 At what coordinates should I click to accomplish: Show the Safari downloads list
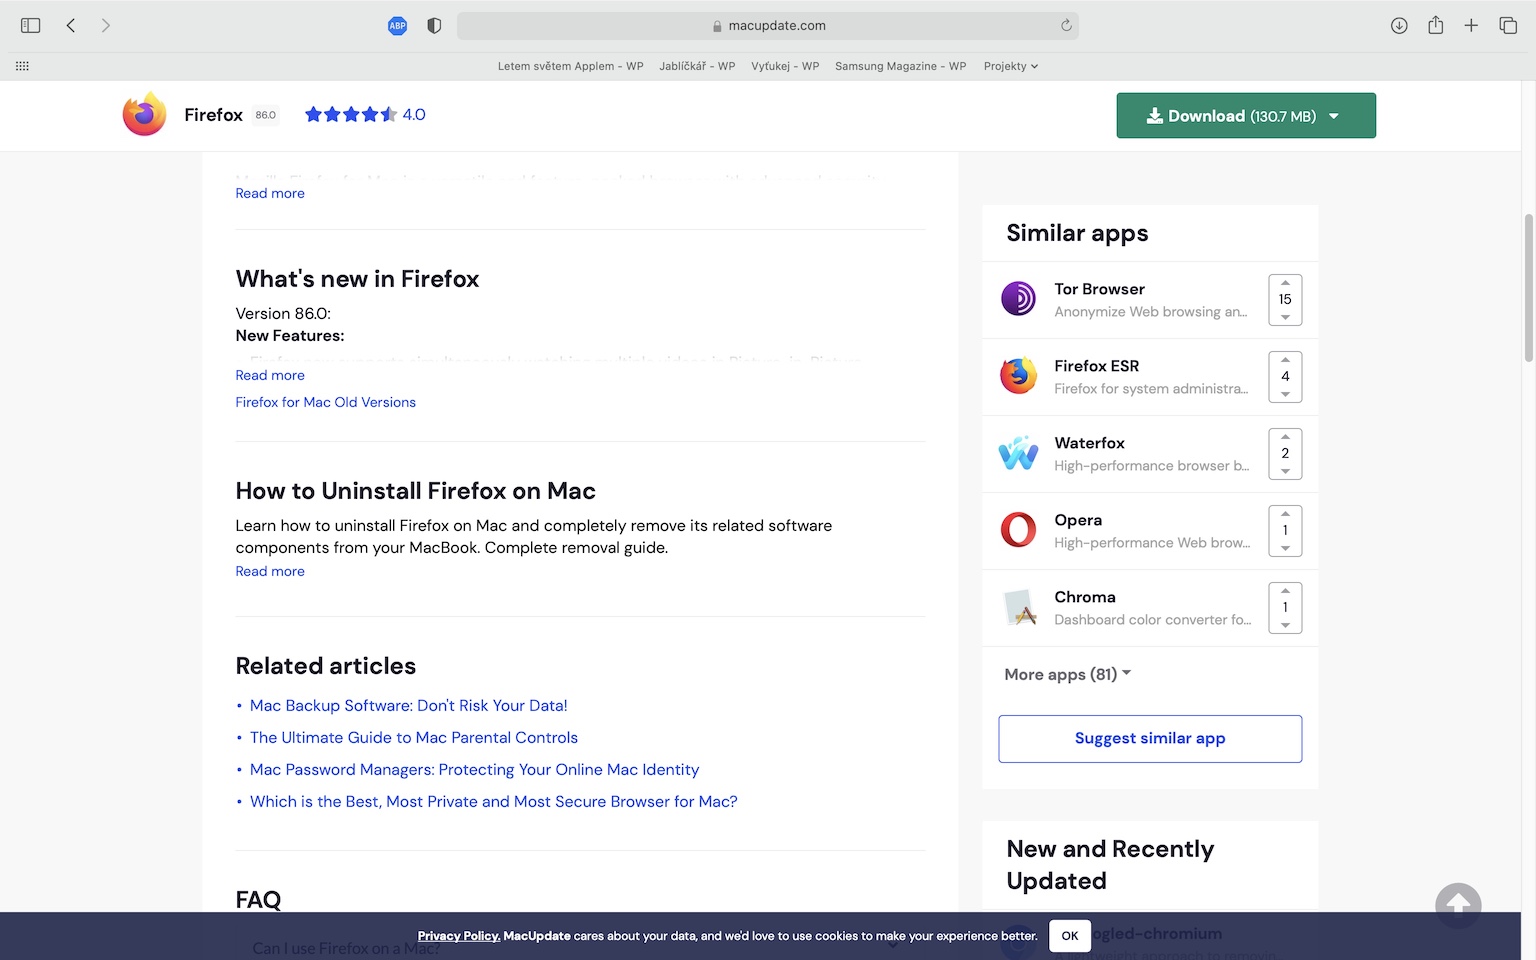coord(1399,25)
